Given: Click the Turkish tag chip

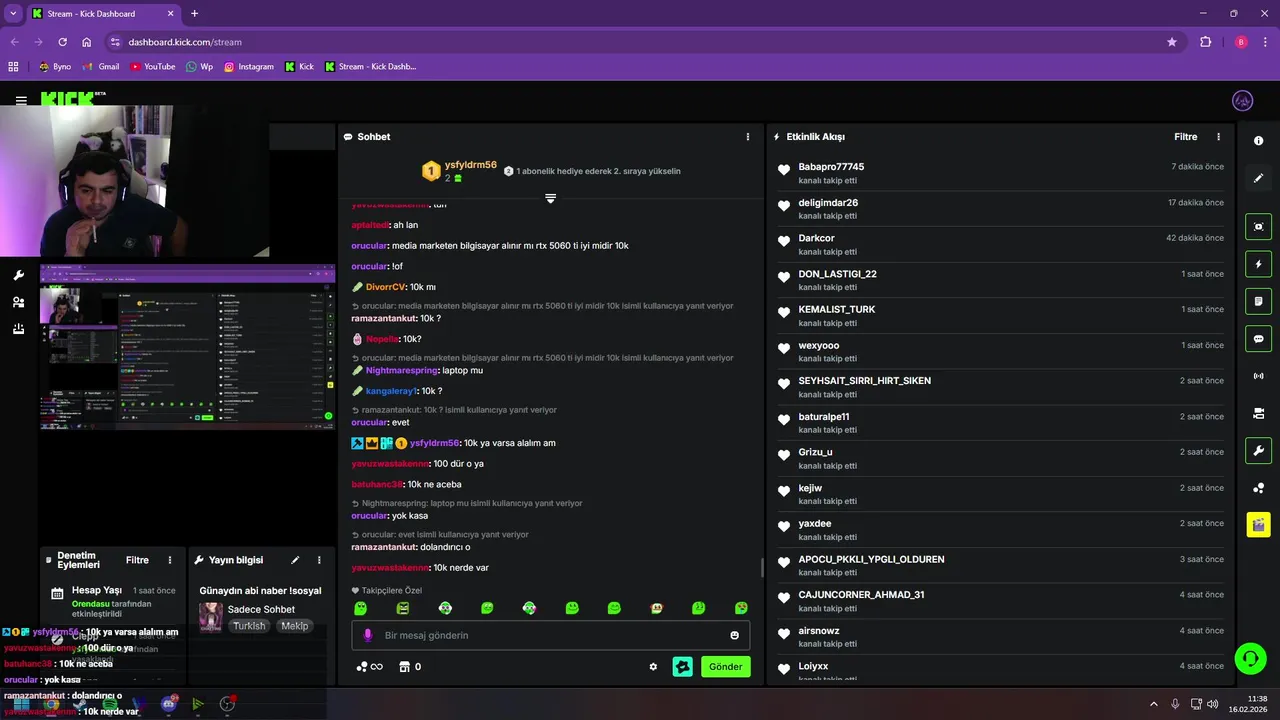Looking at the screenshot, I should tap(249, 626).
